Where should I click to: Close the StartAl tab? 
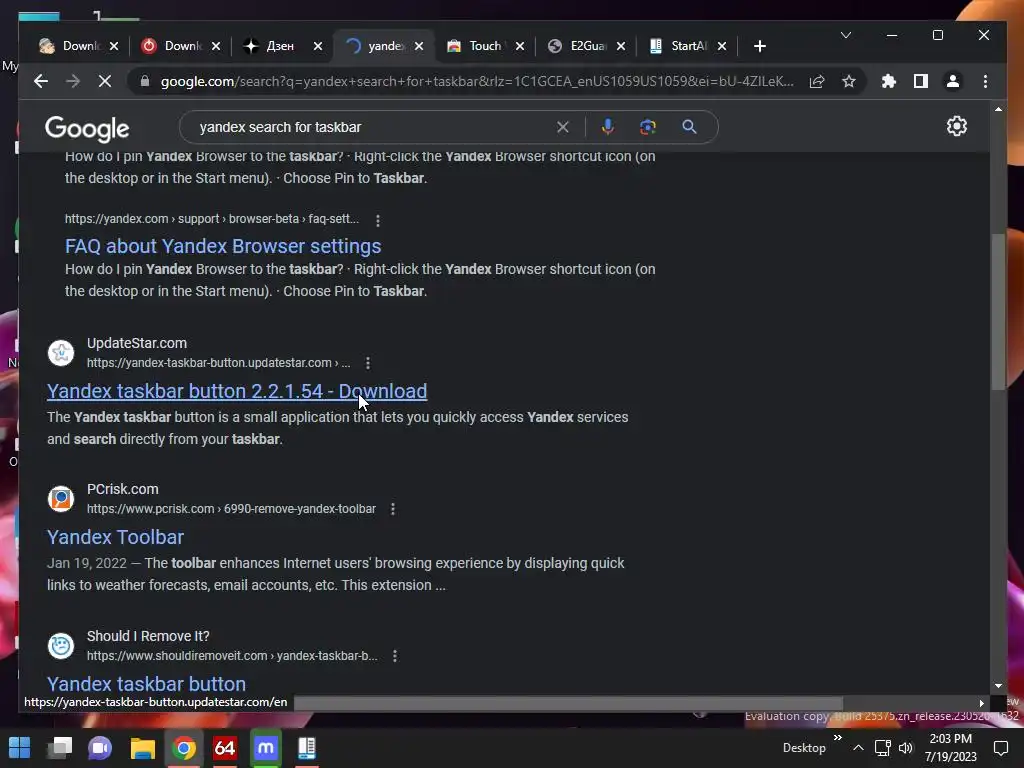pos(722,46)
